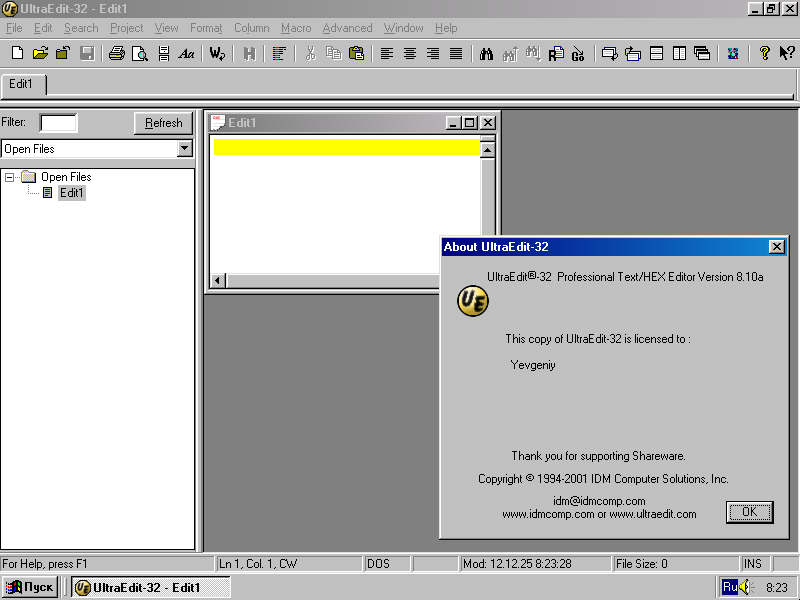800x600 pixels.
Task: Click the Justify alignment icon
Action: tap(456, 53)
